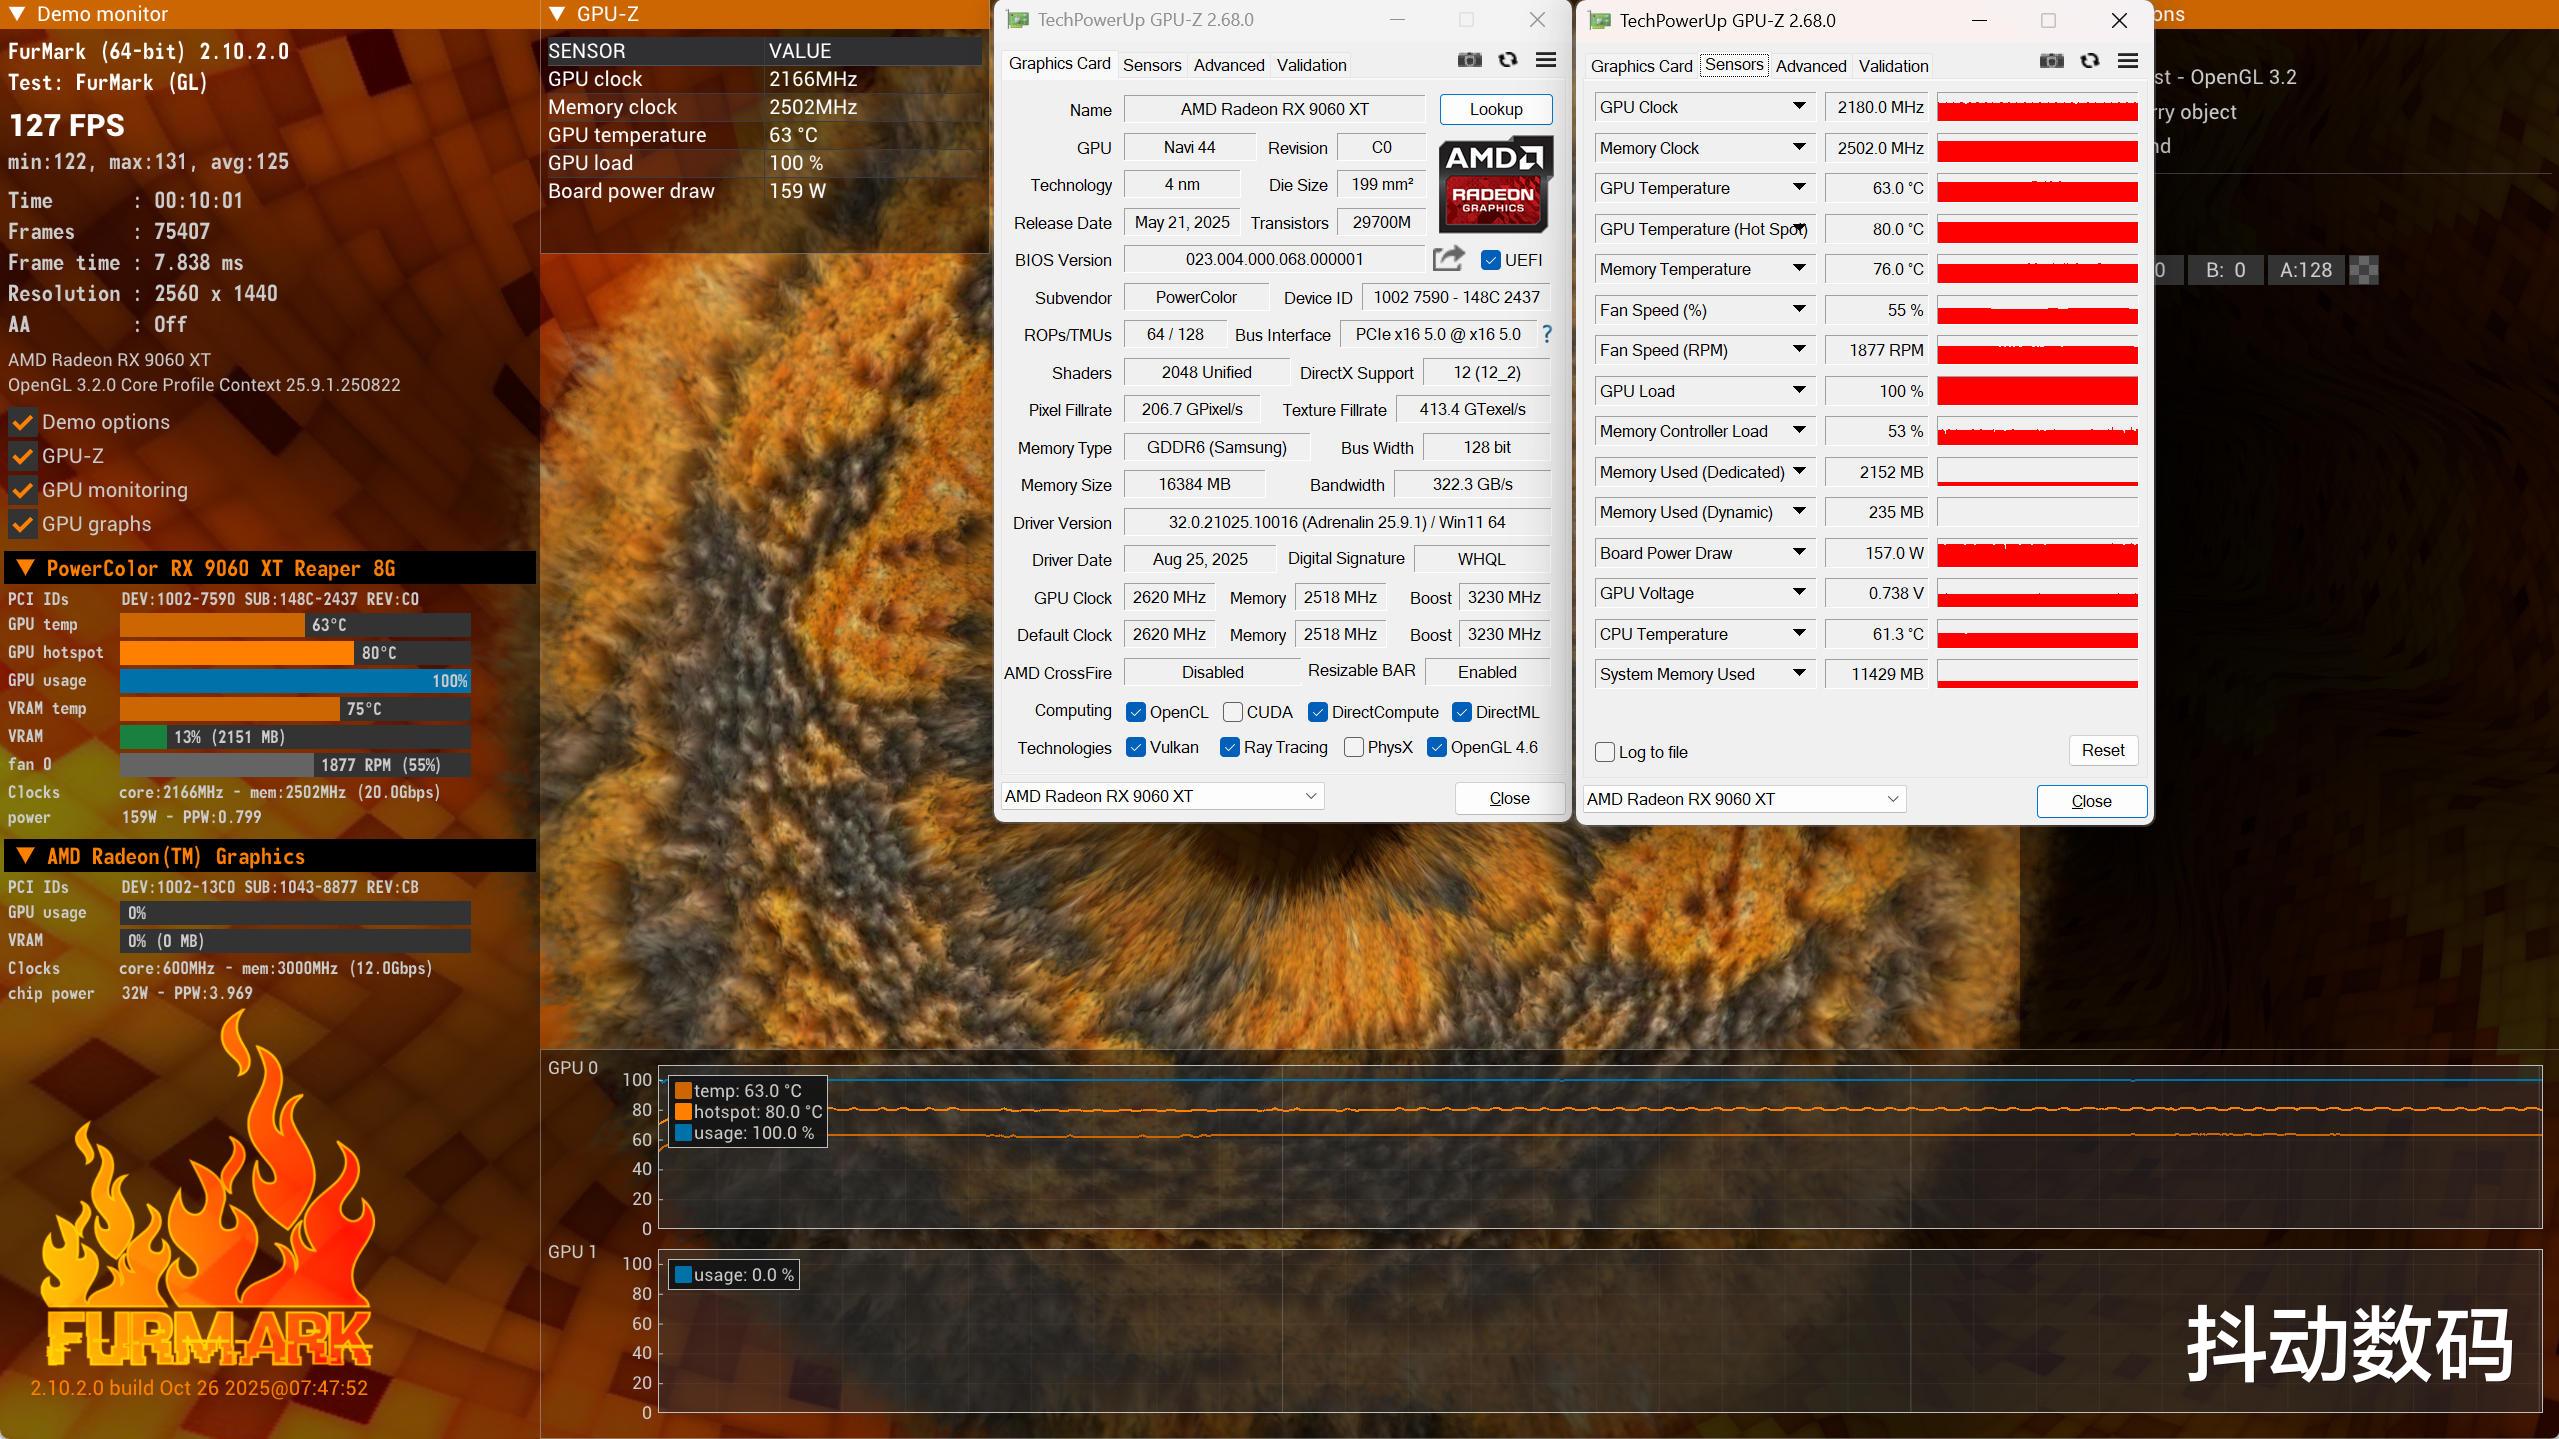Click the checkered alpha color swatch
The width and height of the screenshot is (2559, 1439).
tap(2363, 270)
